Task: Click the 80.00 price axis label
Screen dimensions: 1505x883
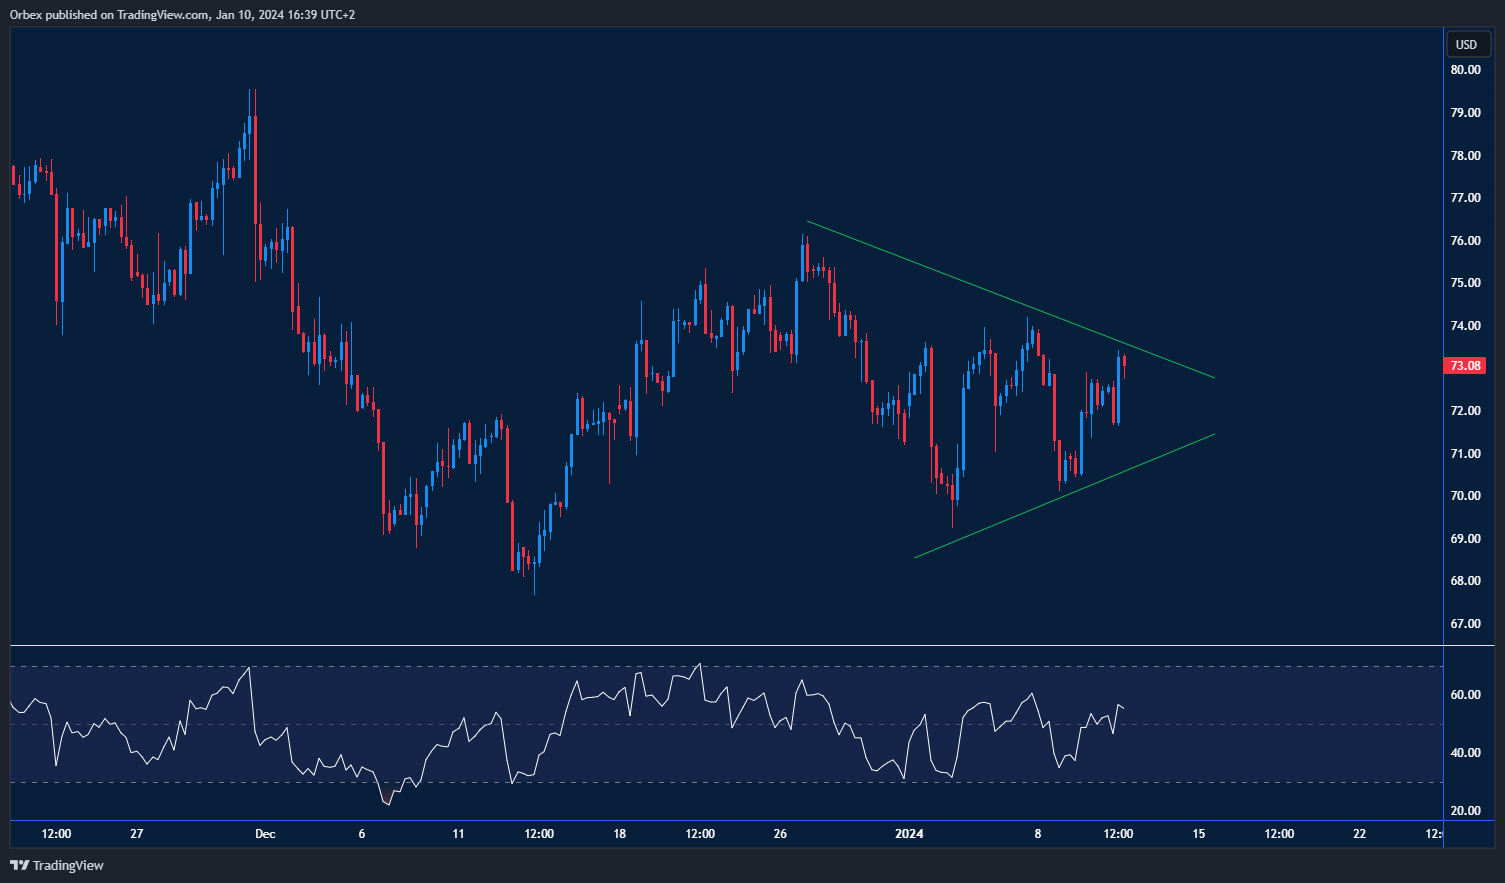Action: coord(1466,70)
